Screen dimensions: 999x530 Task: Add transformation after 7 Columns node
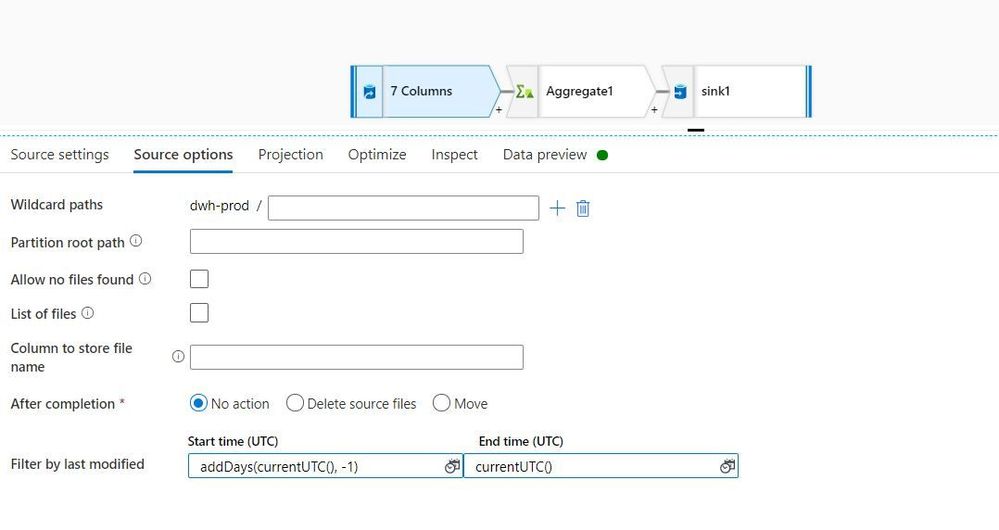(x=499, y=110)
